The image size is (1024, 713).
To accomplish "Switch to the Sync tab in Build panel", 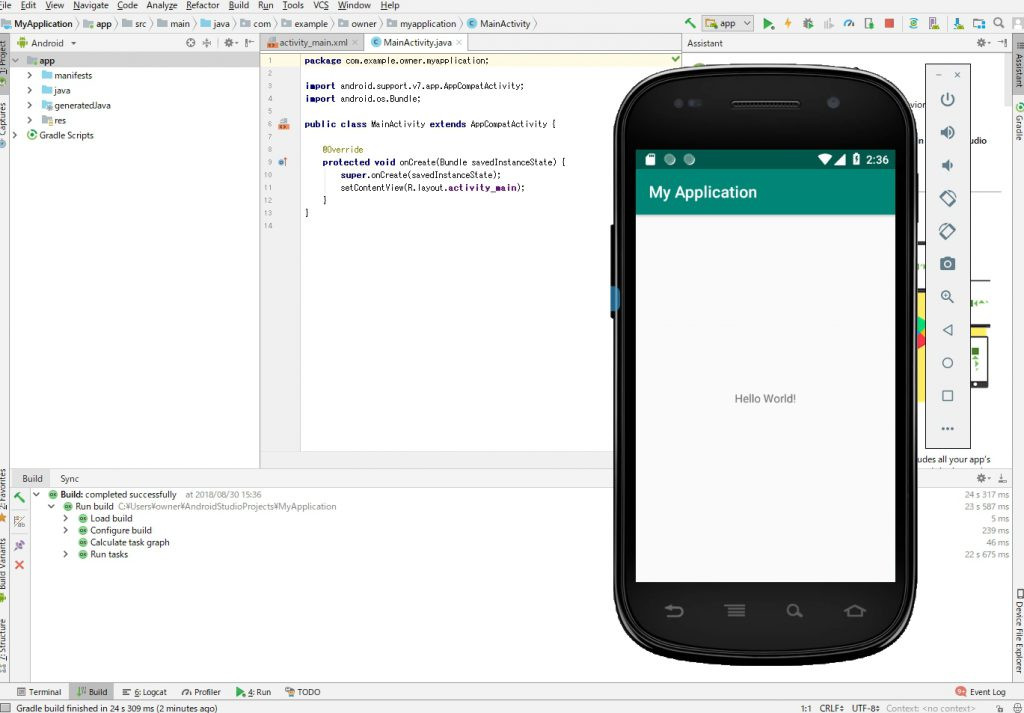I will pos(69,479).
